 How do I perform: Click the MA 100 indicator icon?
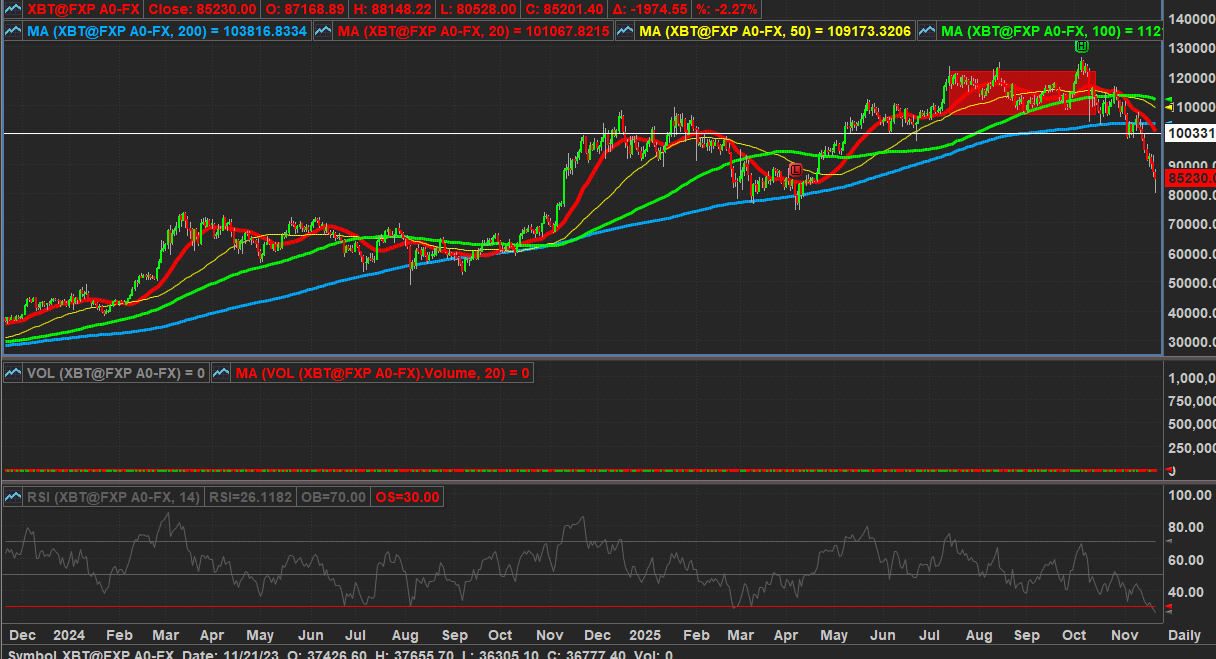click(x=928, y=31)
